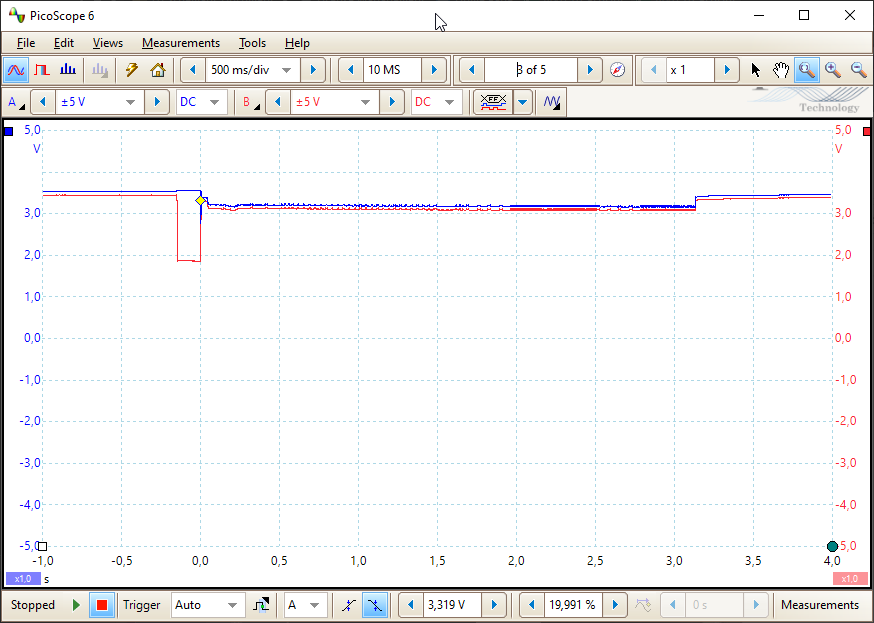The width and height of the screenshot is (874, 623).
Task: Increase number of samples from 10 MS
Action: point(434,70)
